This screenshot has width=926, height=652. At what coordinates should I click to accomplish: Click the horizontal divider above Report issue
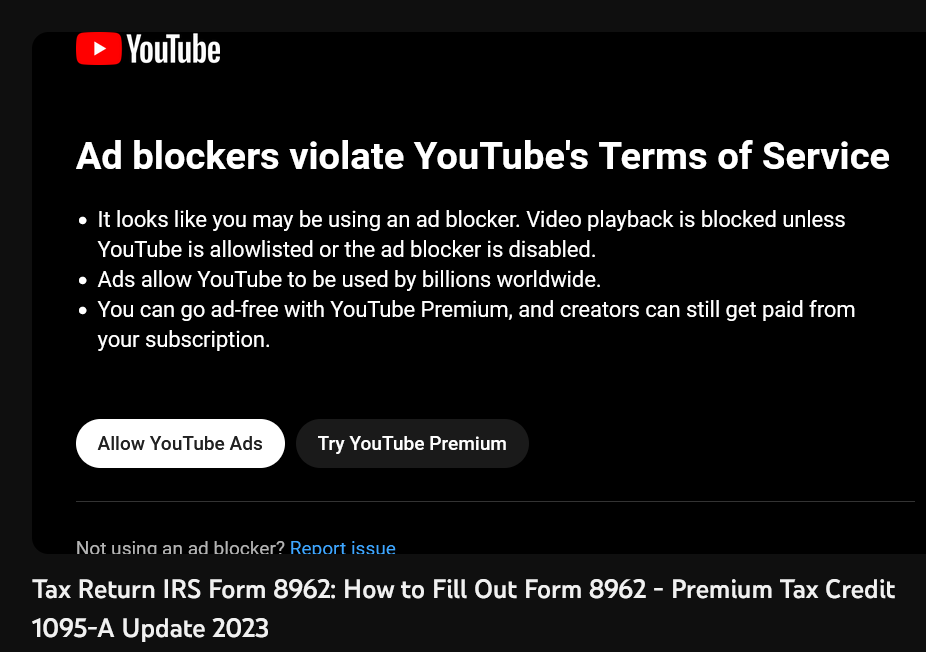click(x=495, y=501)
